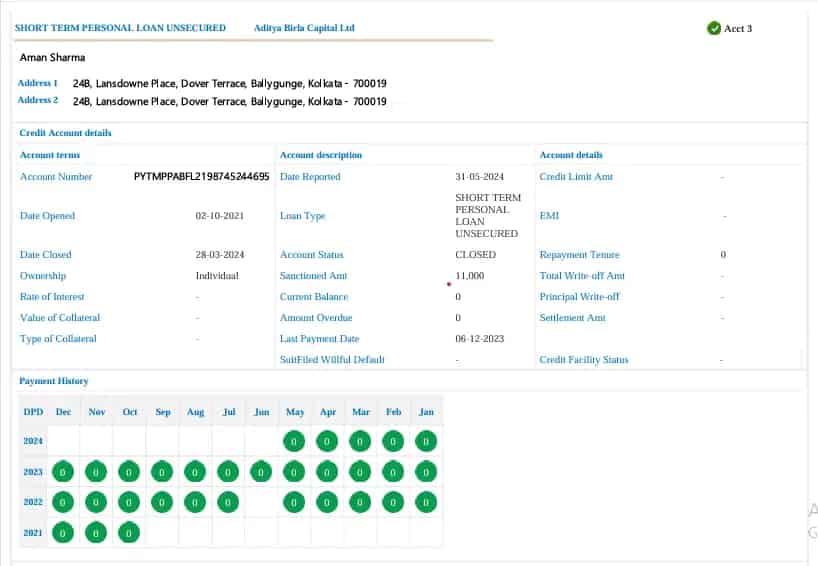Click the Address 1 label
Viewport: 818px width, 566px height.
(x=38, y=83)
